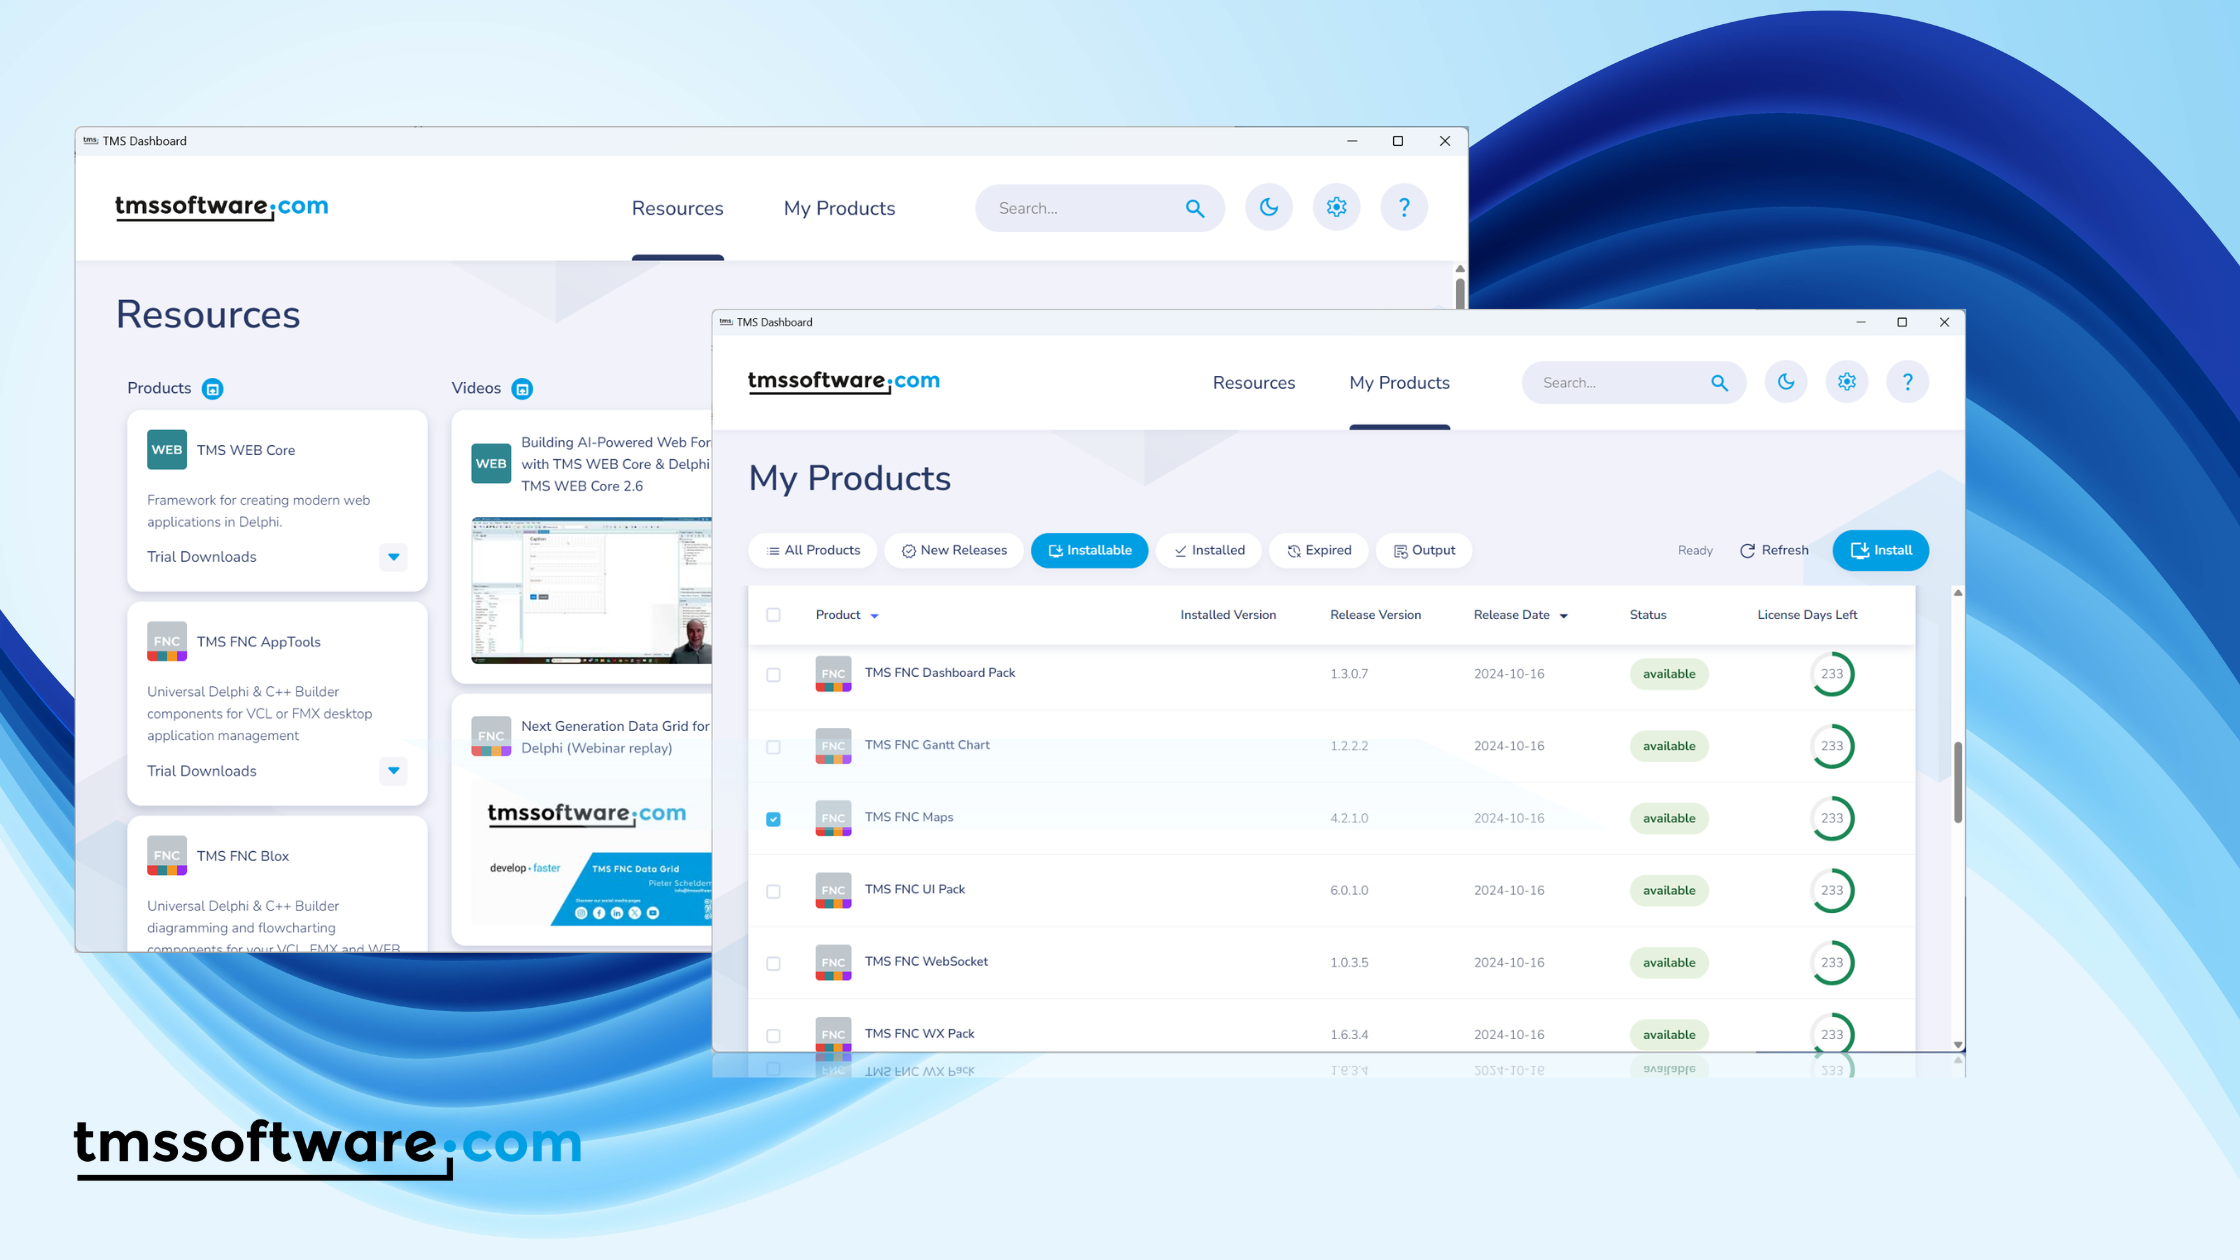
Task: Click the Refresh button
Action: pyautogui.click(x=1774, y=550)
